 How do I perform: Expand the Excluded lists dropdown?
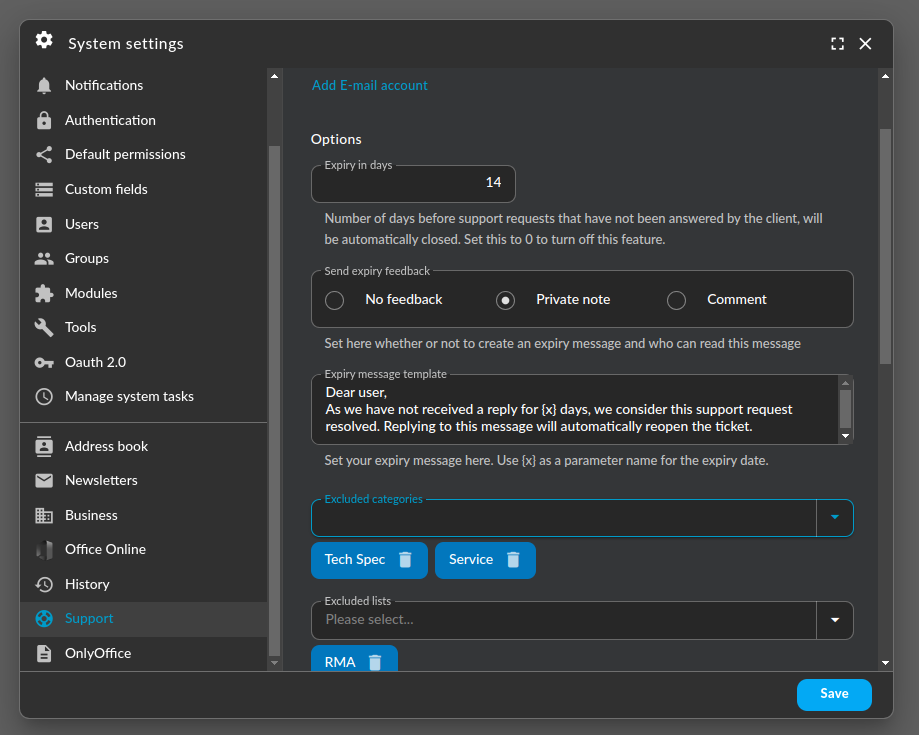click(835, 620)
